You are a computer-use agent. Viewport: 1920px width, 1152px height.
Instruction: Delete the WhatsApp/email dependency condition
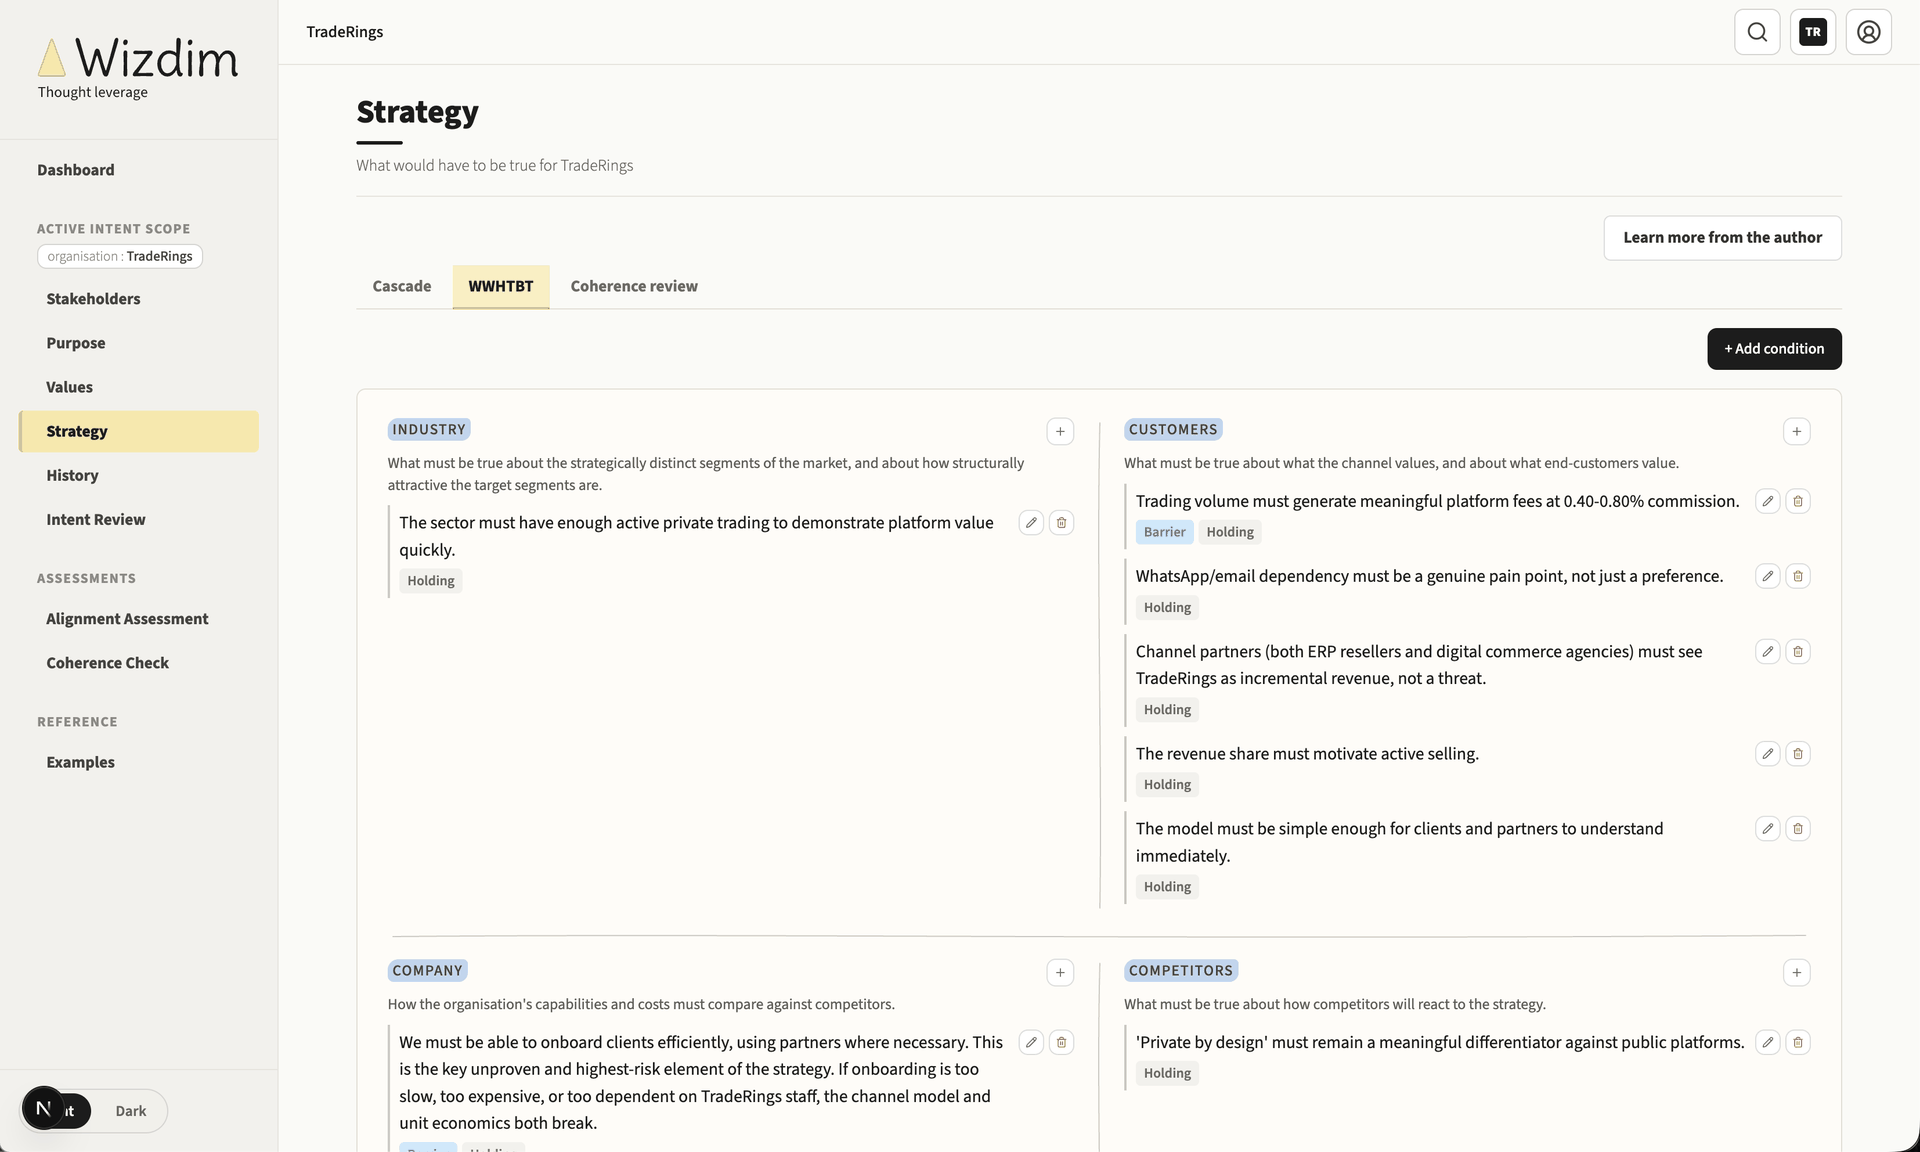pos(1798,576)
